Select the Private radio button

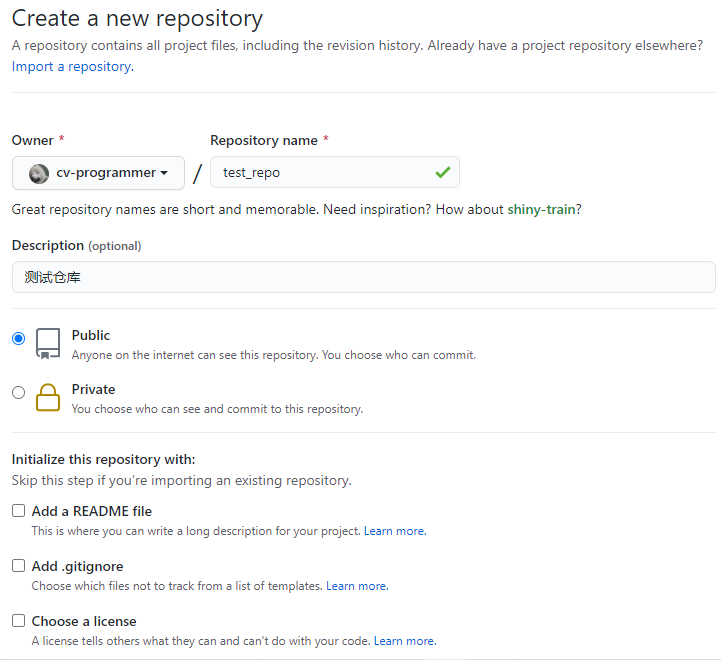(18, 393)
